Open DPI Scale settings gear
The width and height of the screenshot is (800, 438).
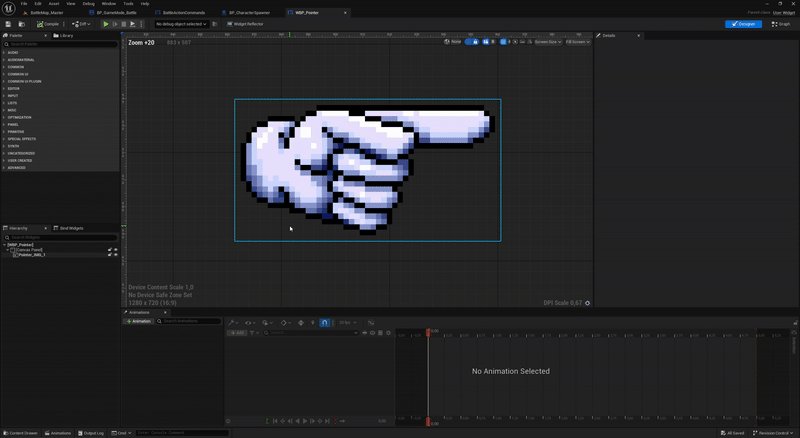point(587,303)
